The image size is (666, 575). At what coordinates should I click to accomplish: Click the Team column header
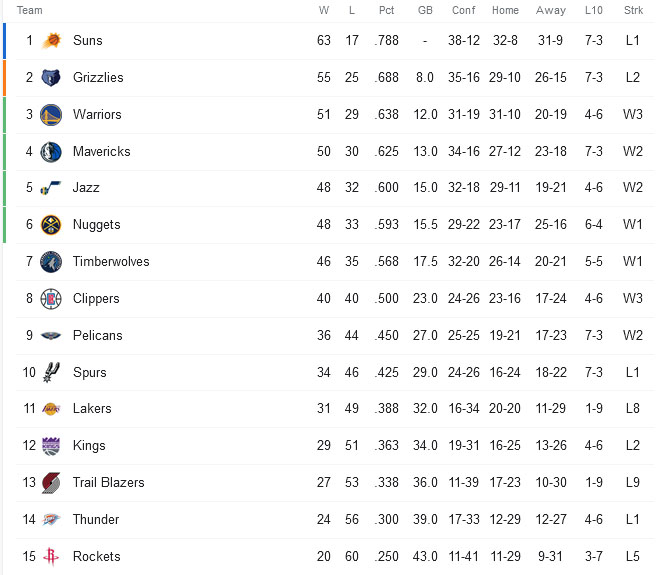tap(29, 10)
